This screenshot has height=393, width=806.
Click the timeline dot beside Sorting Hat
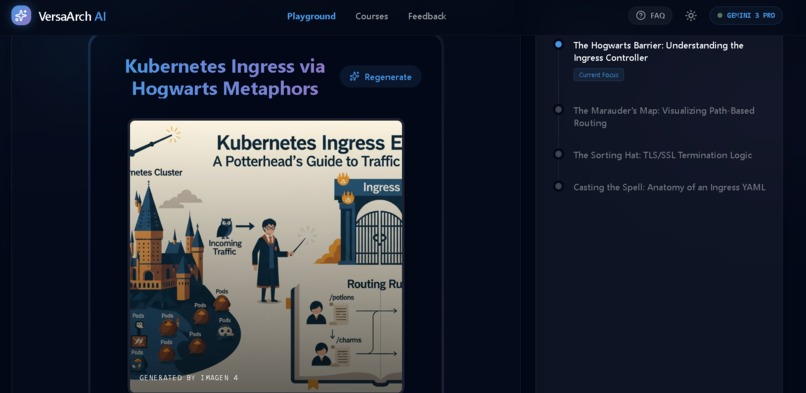558,154
